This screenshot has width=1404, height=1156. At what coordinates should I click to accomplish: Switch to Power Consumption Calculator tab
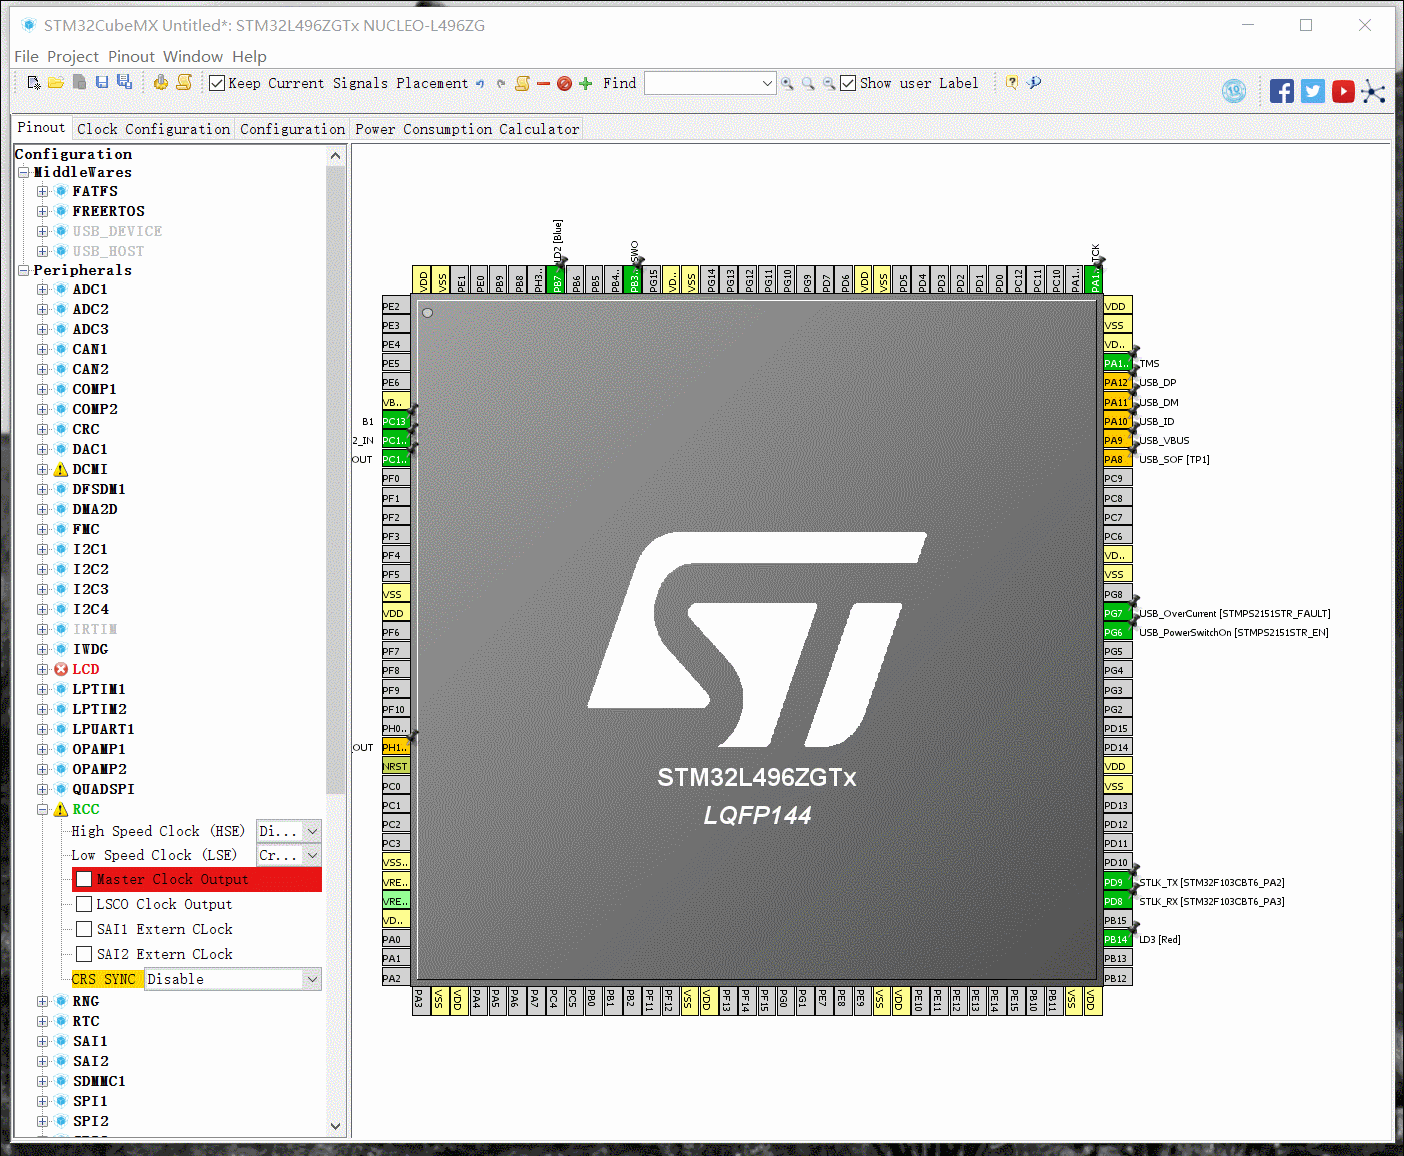click(x=467, y=129)
